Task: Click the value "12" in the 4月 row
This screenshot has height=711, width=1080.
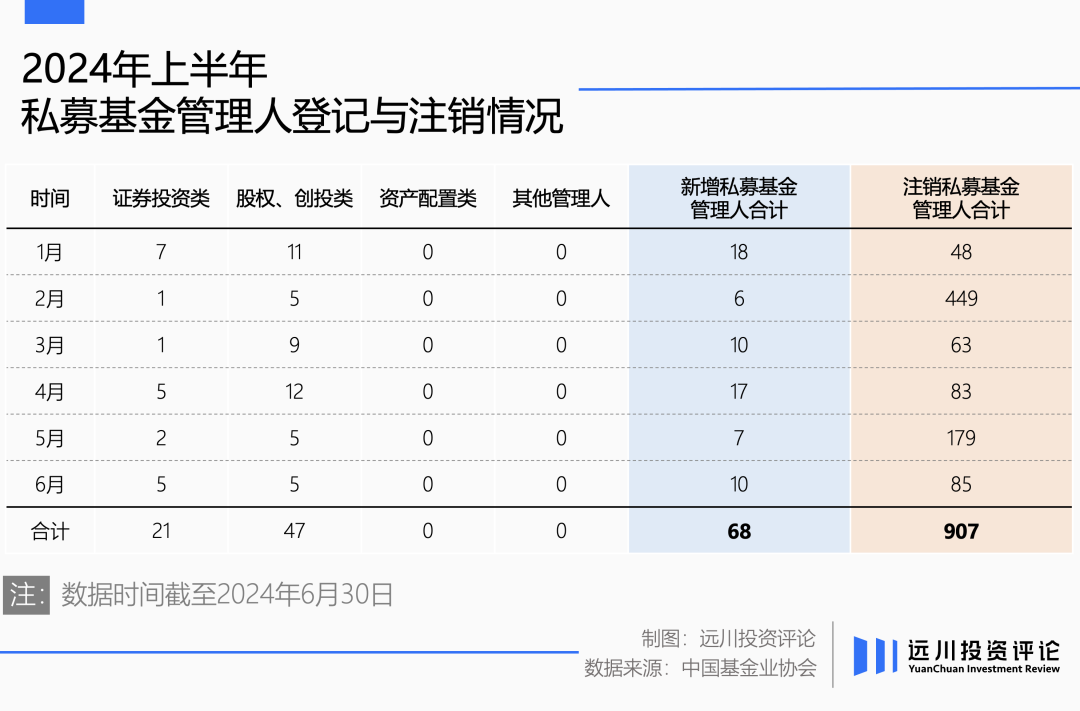Action: pyautogui.click(x=294, y=391)
